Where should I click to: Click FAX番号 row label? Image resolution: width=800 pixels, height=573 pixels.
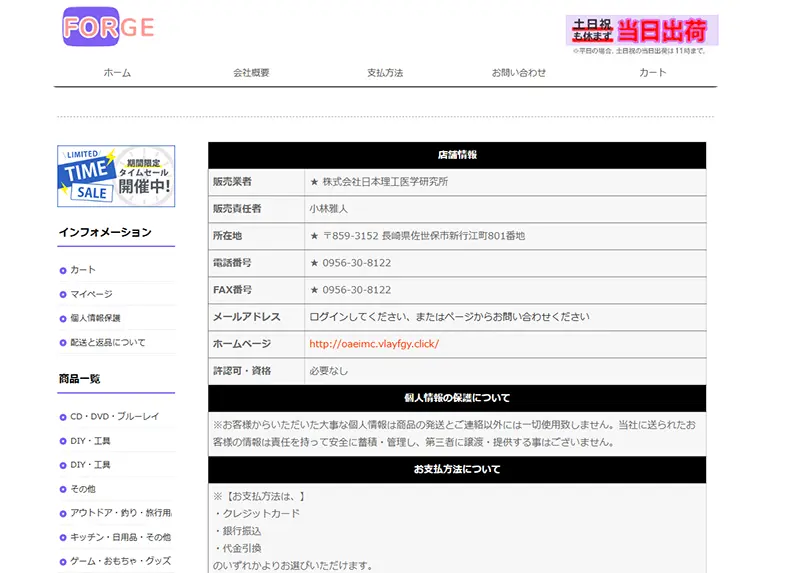point(232,290)
